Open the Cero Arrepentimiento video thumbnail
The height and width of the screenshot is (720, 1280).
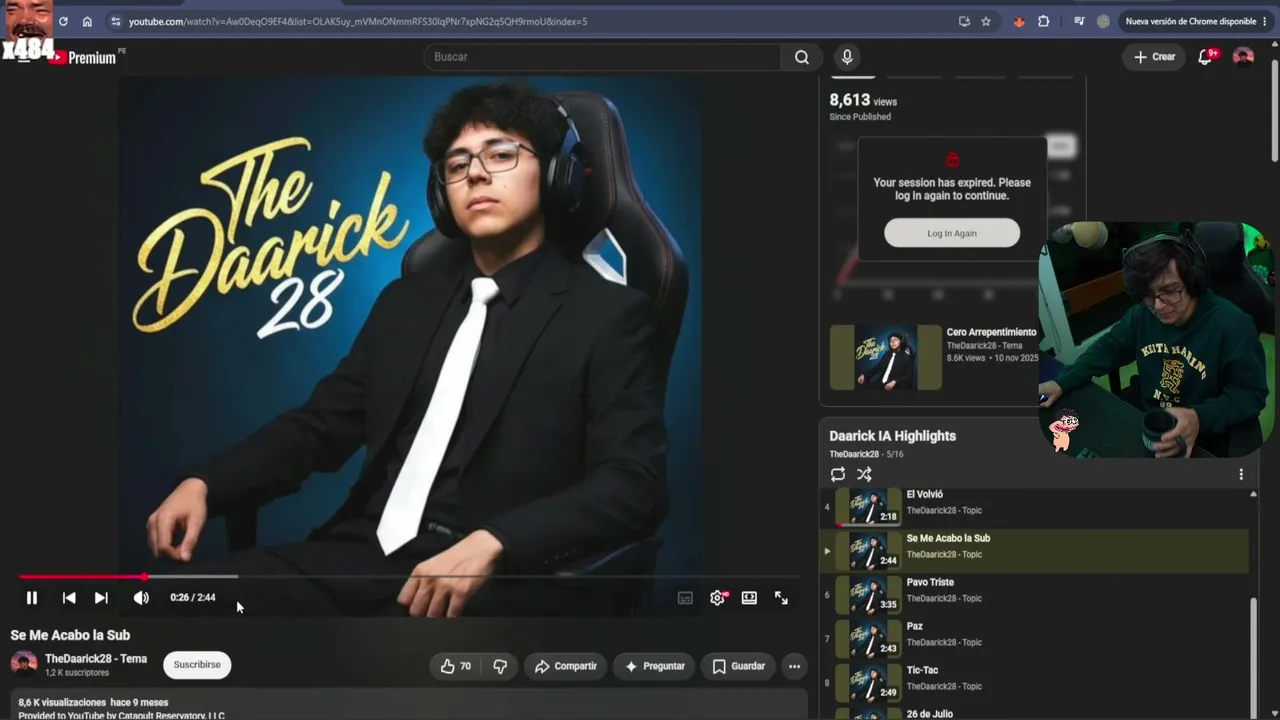[x=886, y=357]
